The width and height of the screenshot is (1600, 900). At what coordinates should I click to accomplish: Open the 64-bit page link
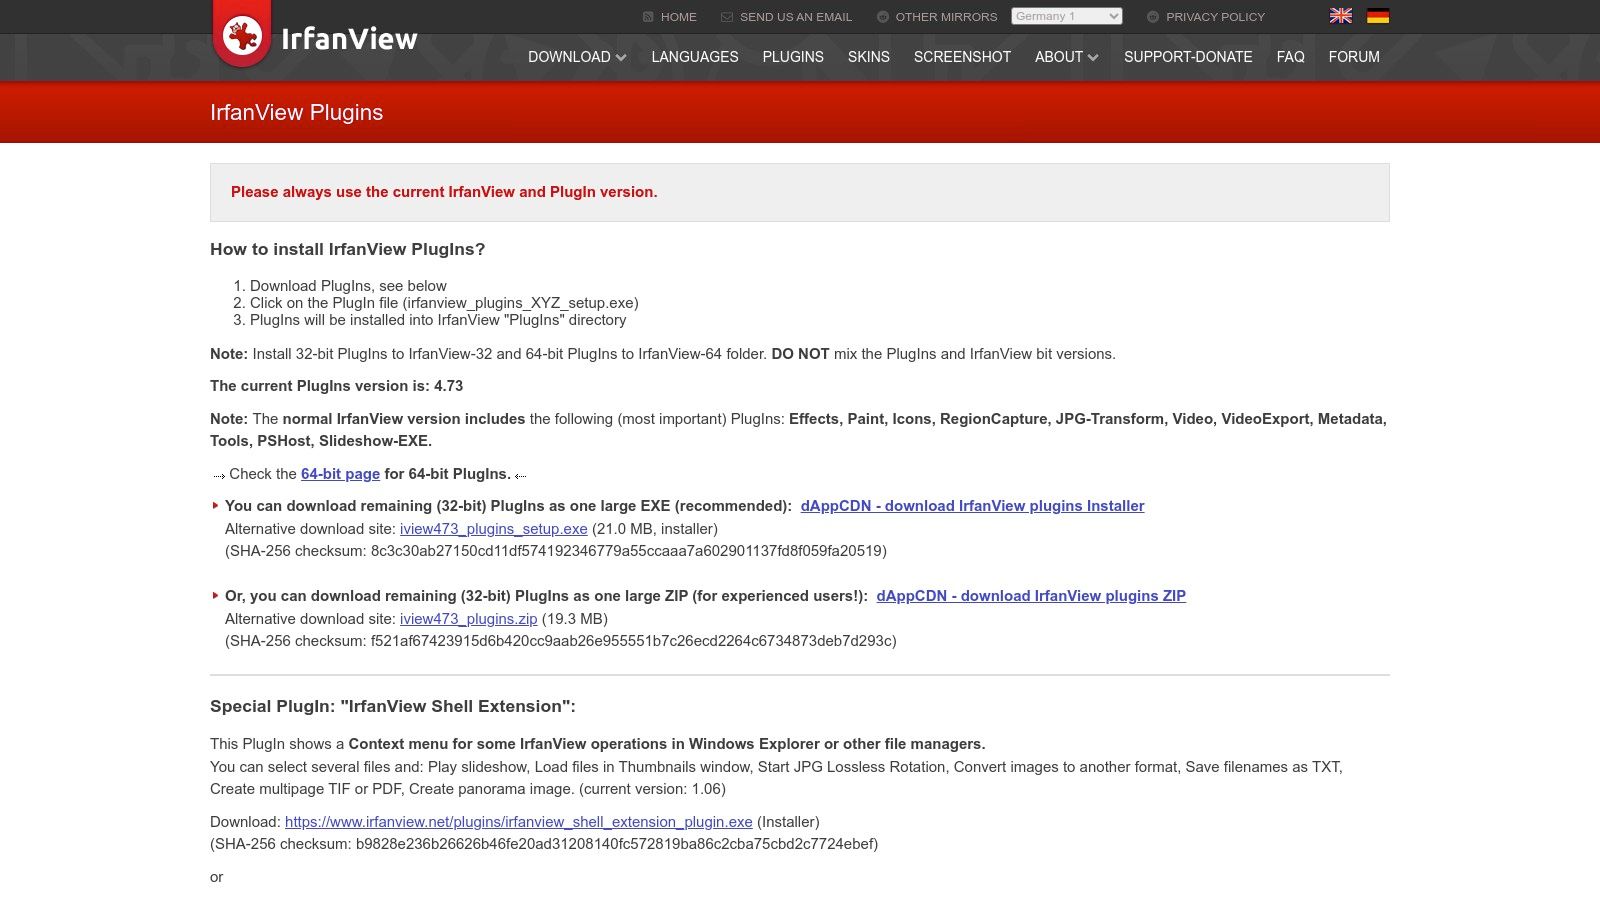point(340,474)
